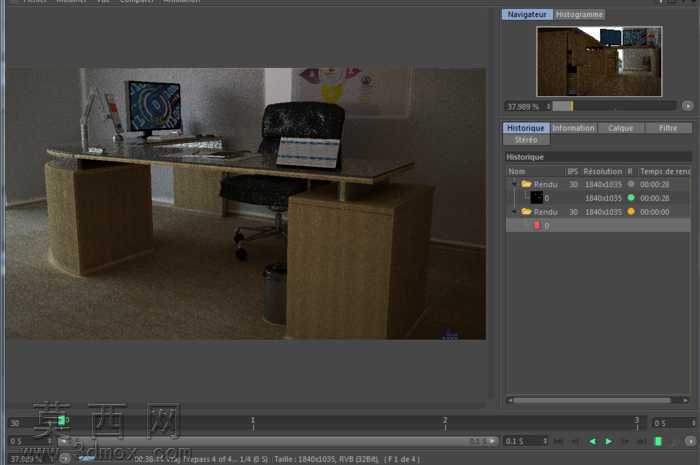Click the orange status dot of second Rendu
The width and height of the screenshot is (700, 465).
631,212
